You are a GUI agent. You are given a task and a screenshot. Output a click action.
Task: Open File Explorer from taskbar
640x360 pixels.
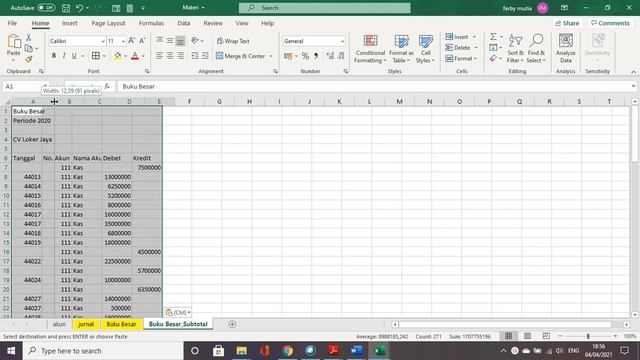(242, 351)
